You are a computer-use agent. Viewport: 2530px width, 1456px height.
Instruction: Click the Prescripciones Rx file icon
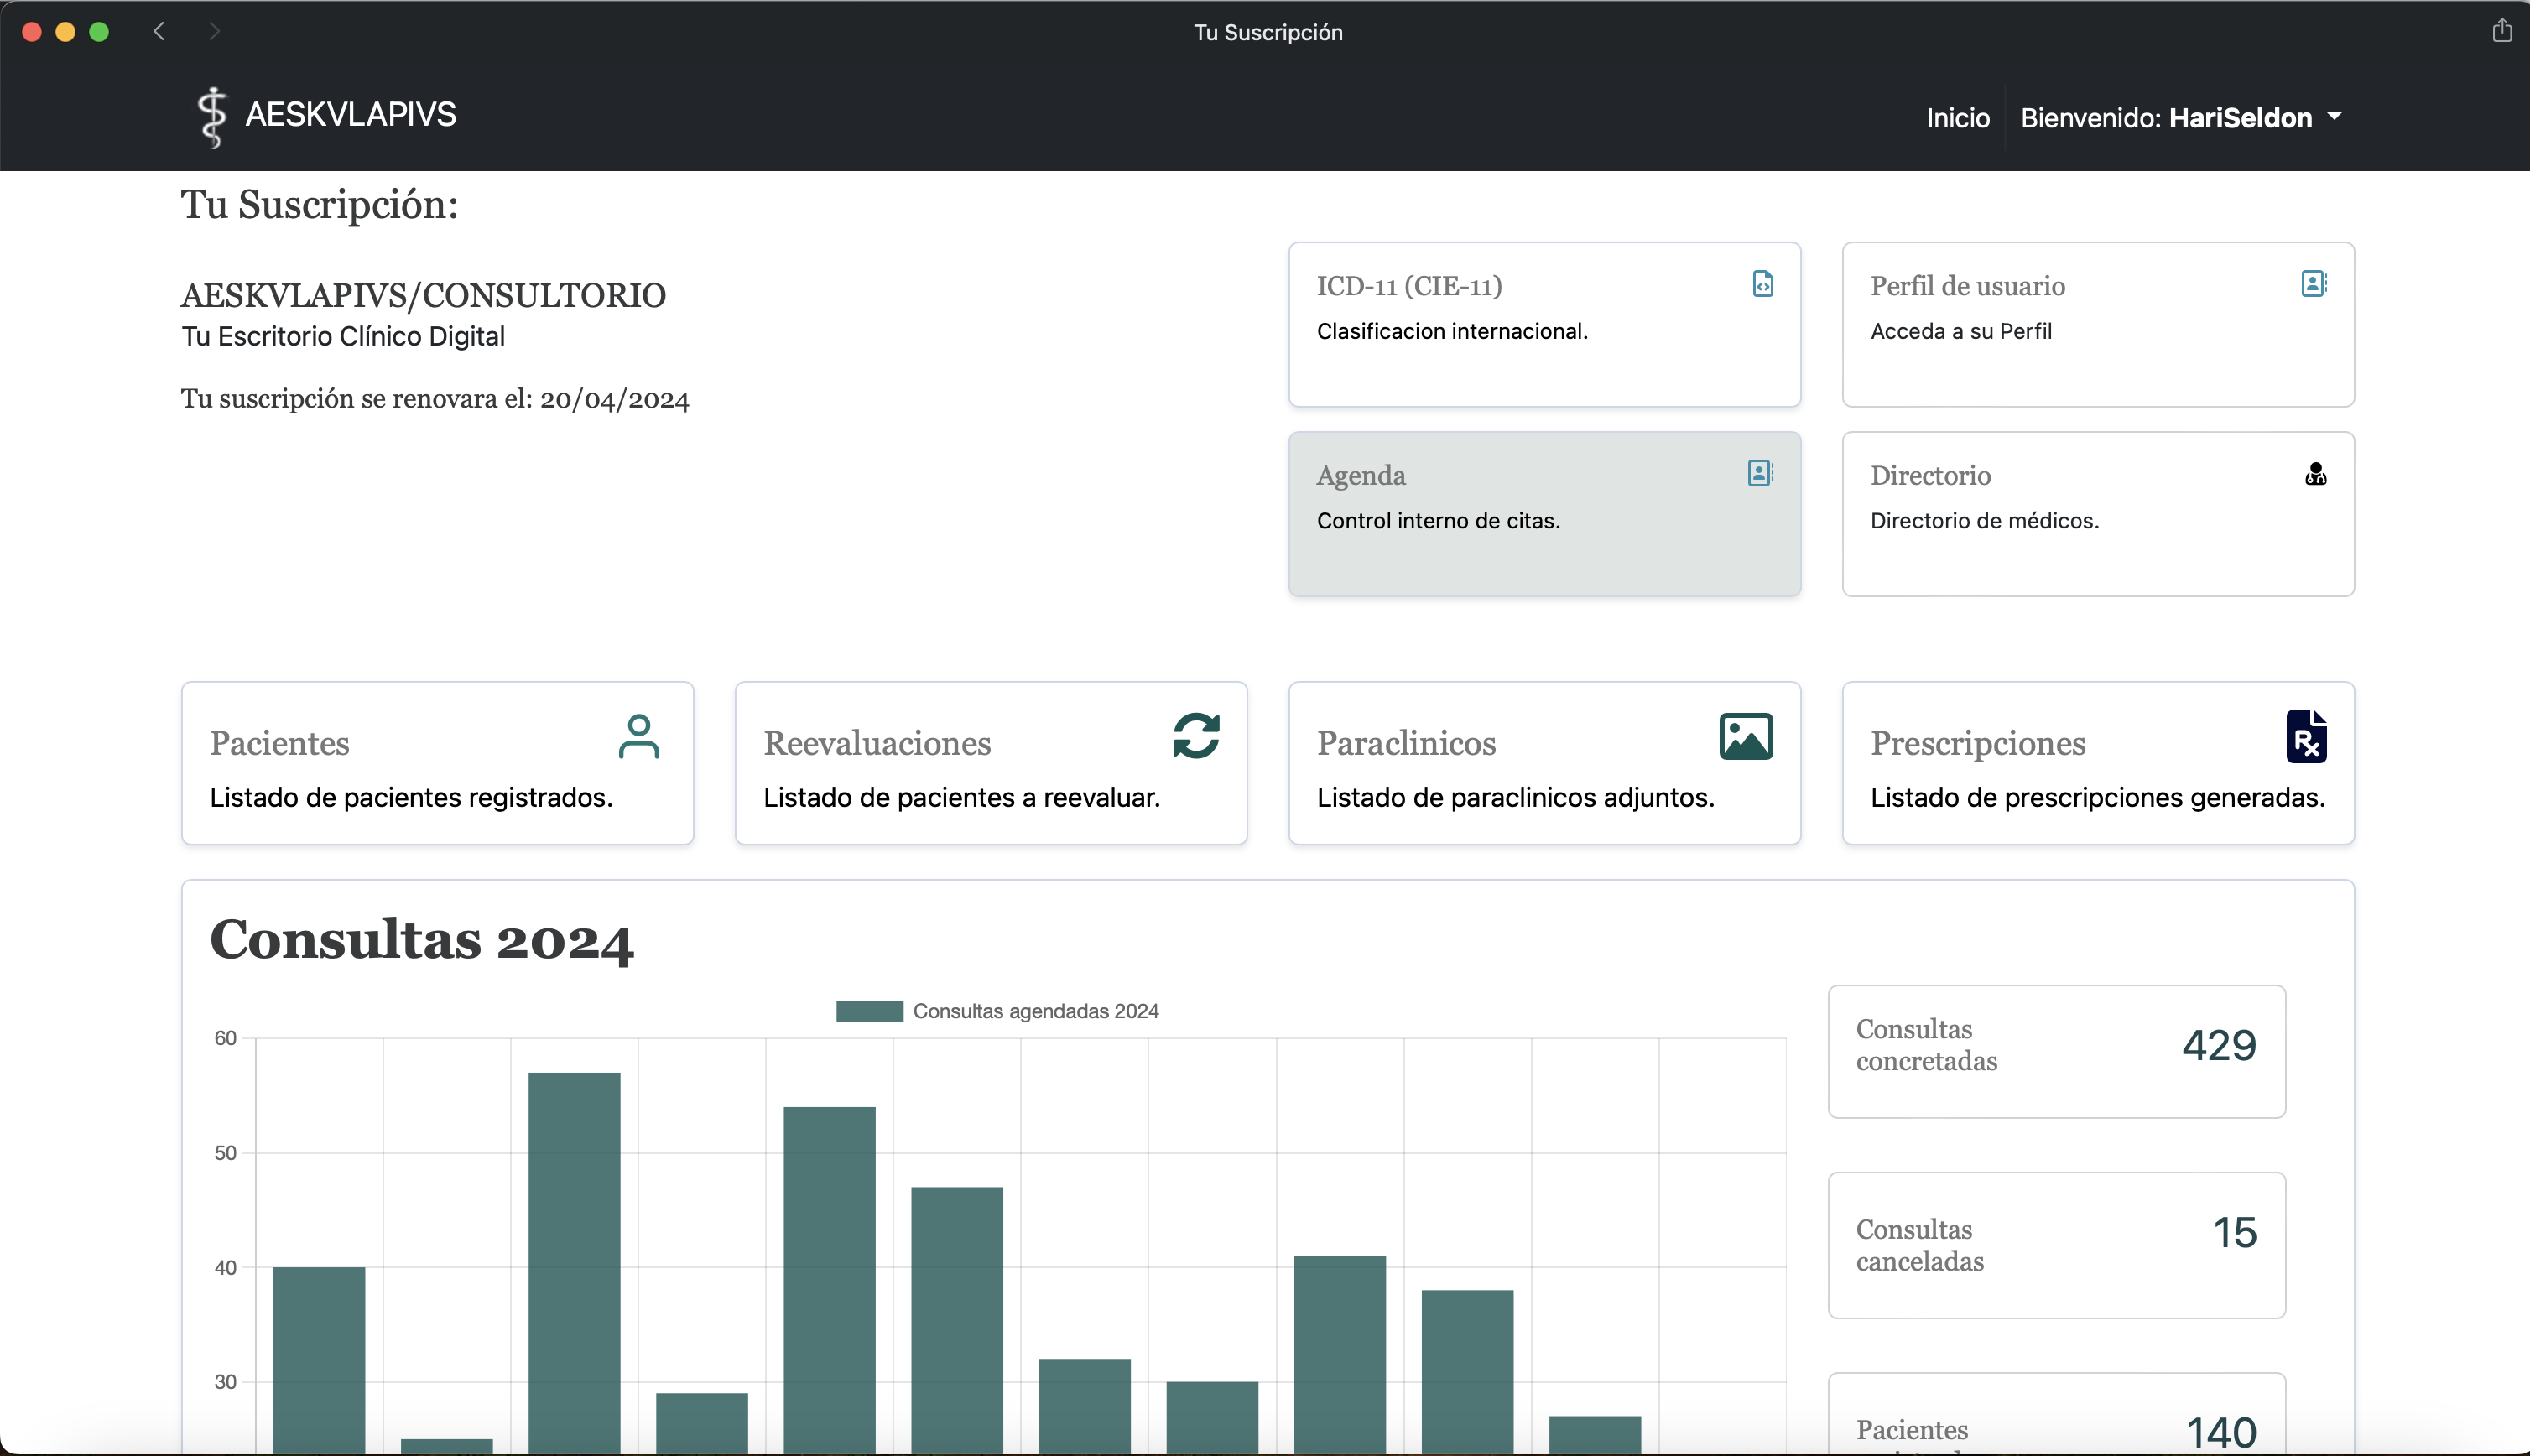pos(2305,737)
